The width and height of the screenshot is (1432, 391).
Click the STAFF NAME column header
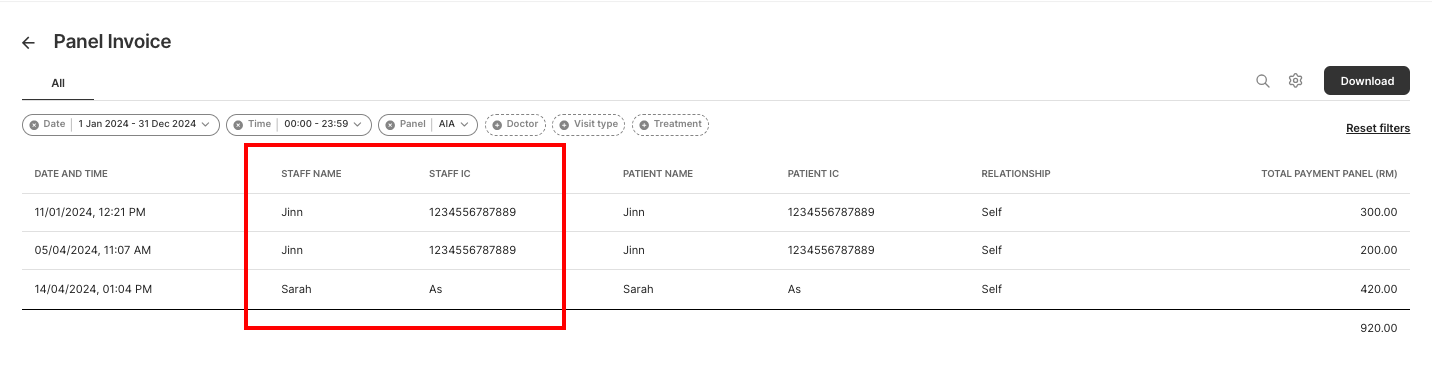311,174
